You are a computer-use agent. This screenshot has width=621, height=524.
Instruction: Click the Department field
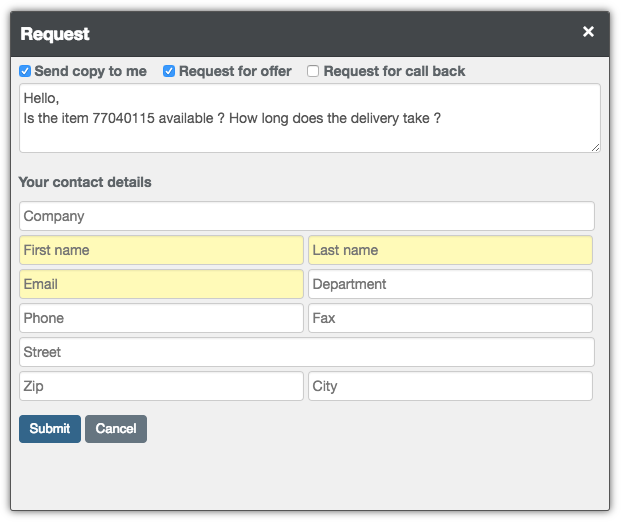(x=450, y=284)
